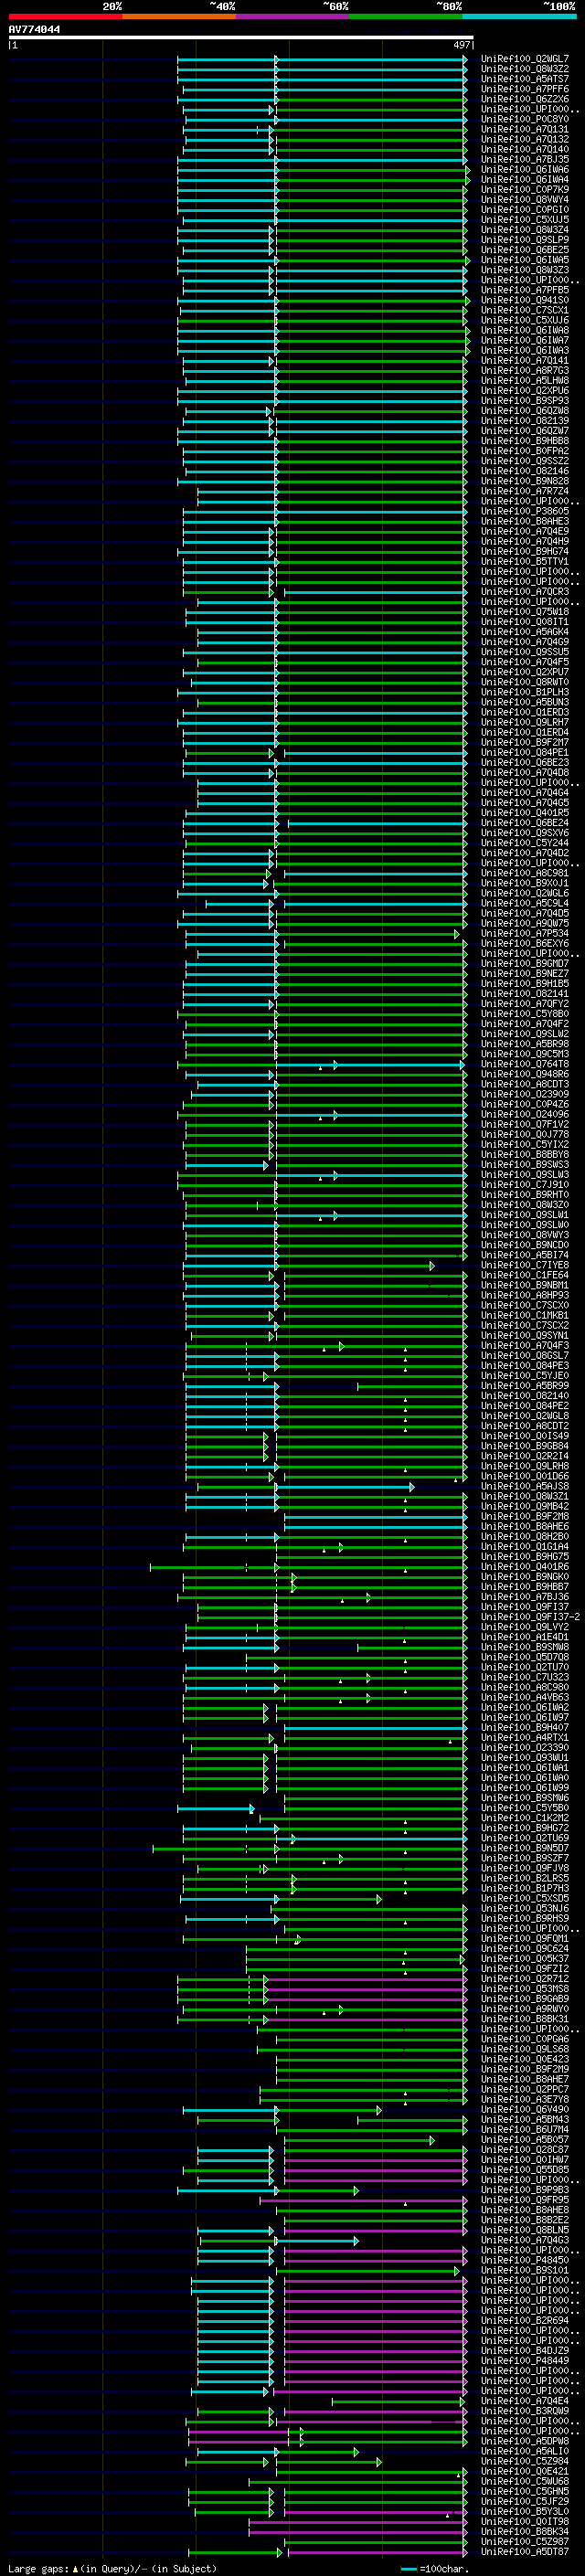Go to the UniRef100_B8AHE6 entry
Screen dimensions: 585x2576
click(524, 1526)
